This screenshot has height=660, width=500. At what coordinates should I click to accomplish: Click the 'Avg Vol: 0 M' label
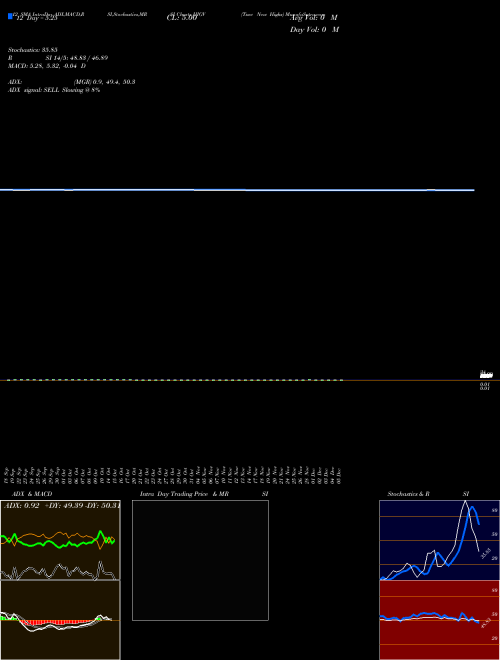coord(314,18)
